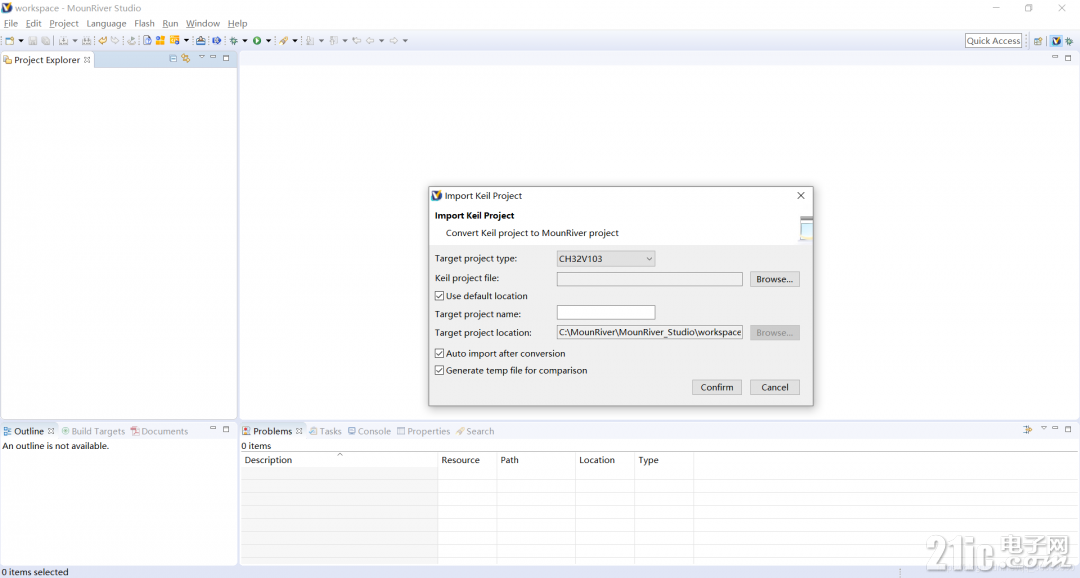Expand the Debug icon dropdown arrow

tap(245, 41)
